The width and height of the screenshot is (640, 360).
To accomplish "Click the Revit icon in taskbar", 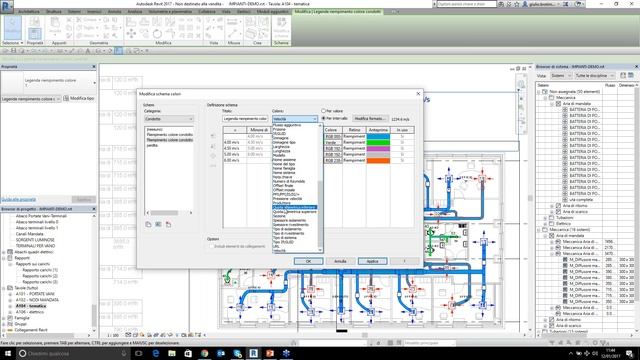I will pyautogui.click(x=253, y=353).
